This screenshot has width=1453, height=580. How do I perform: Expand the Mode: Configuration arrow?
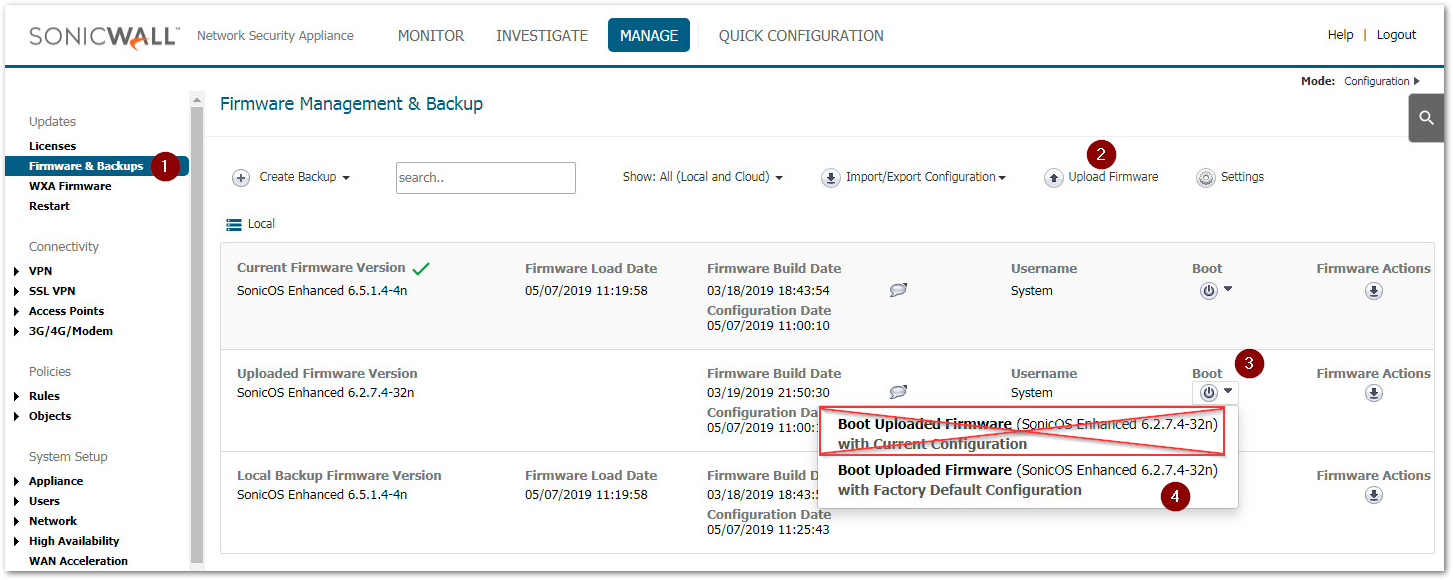[x=1416, y=81]
